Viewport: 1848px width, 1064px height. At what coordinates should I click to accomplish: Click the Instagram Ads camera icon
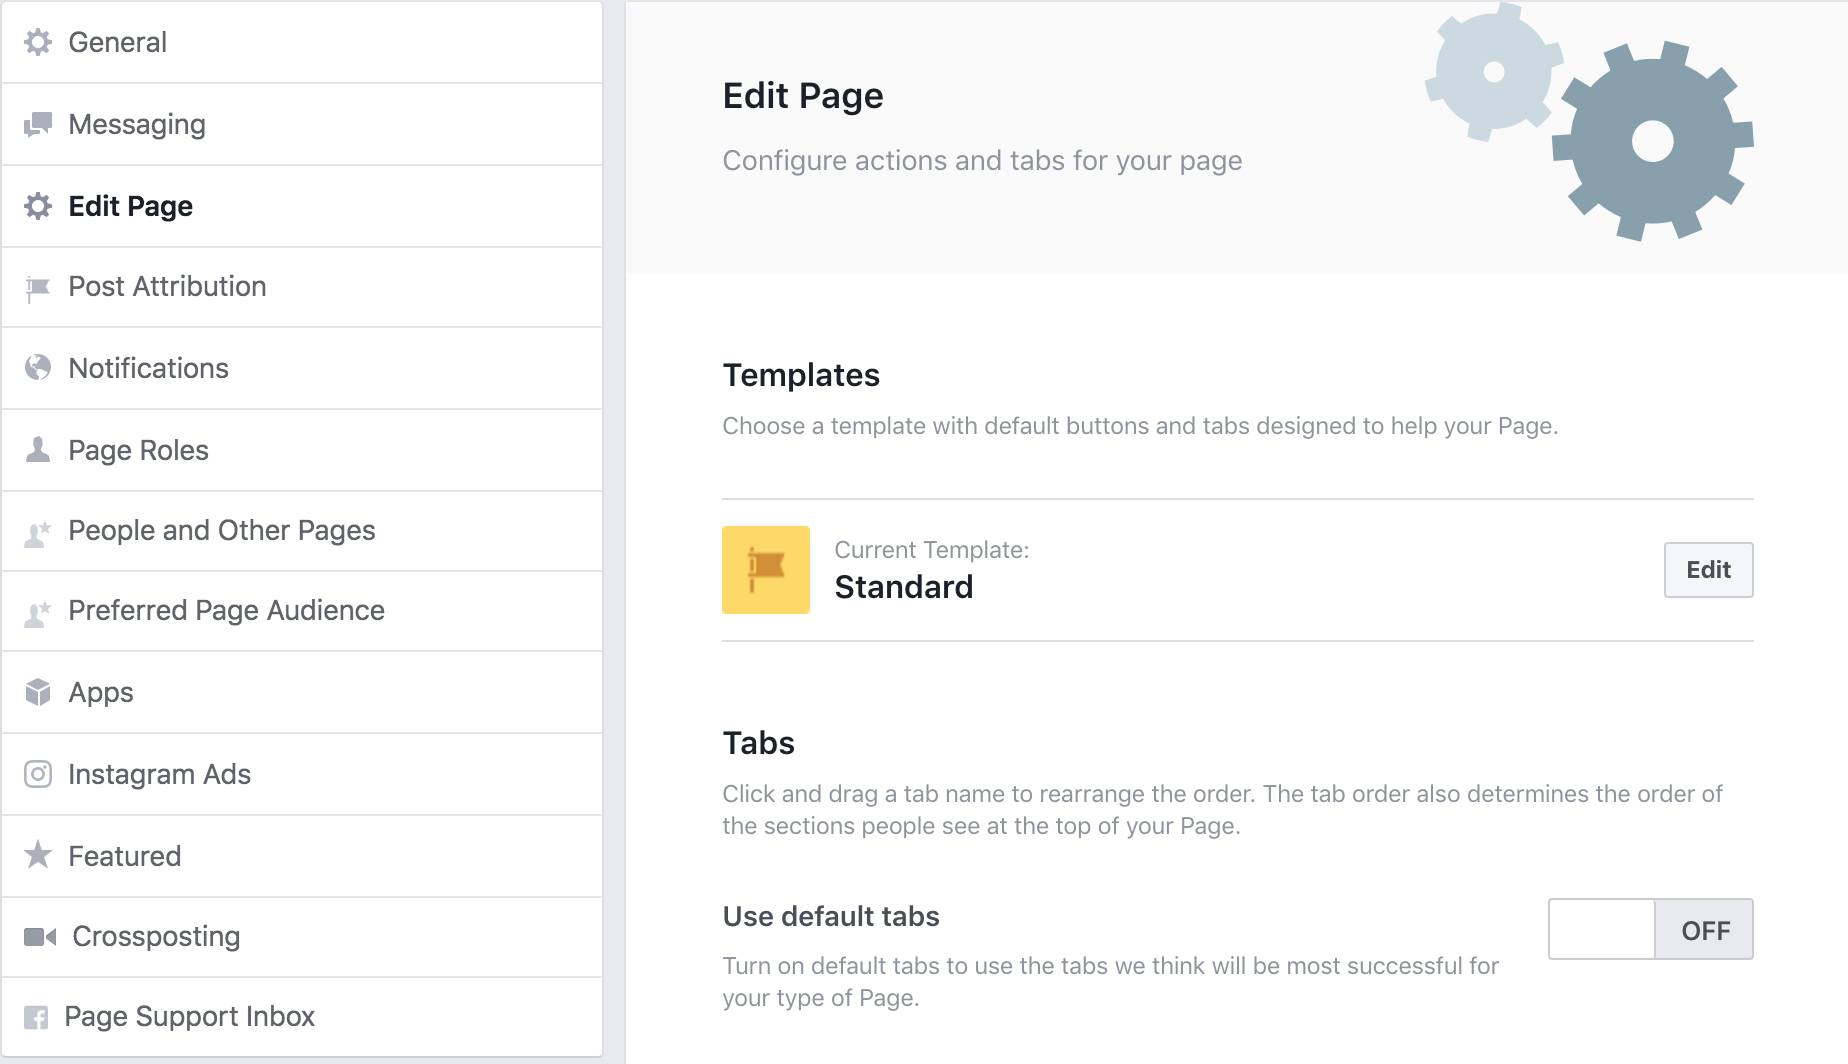38,774
